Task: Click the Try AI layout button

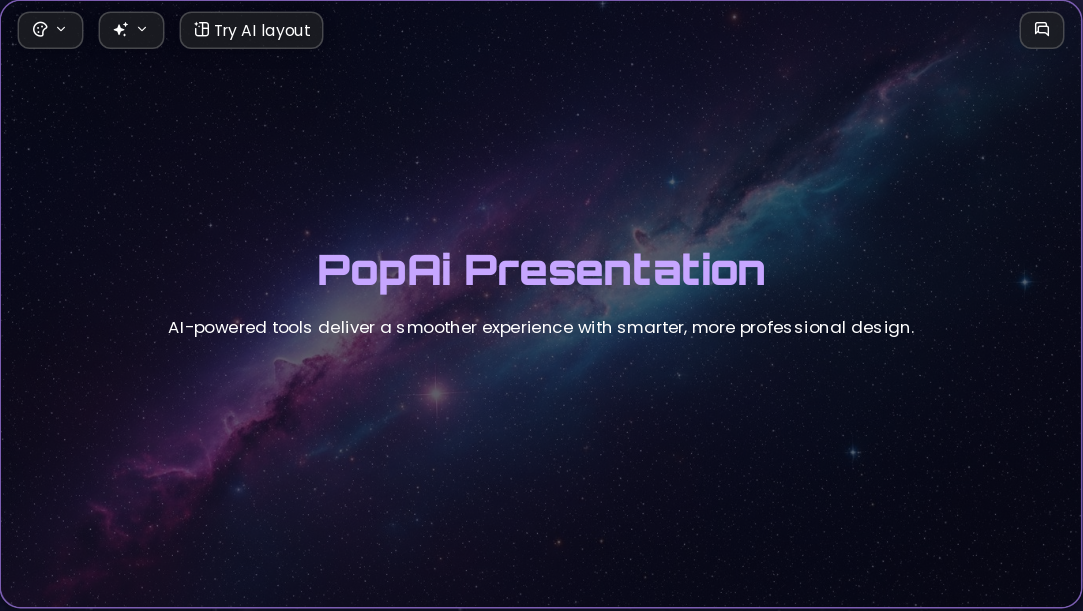Action: (251, 30)
